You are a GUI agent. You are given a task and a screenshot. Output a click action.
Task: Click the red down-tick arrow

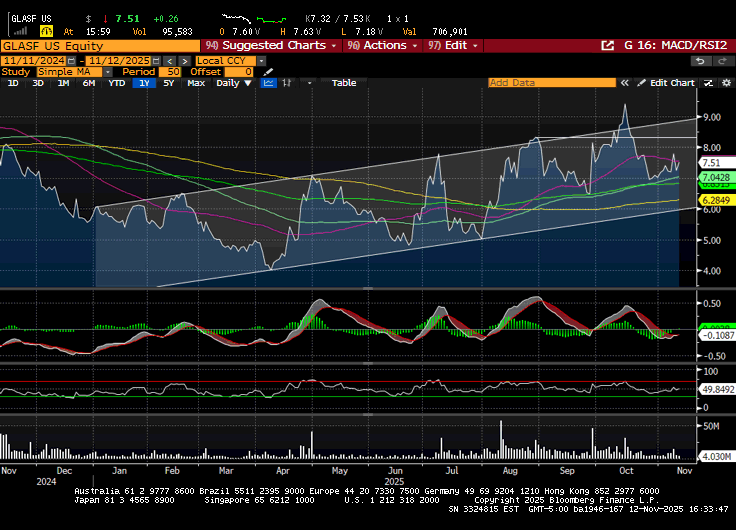(x=105, y=19)
